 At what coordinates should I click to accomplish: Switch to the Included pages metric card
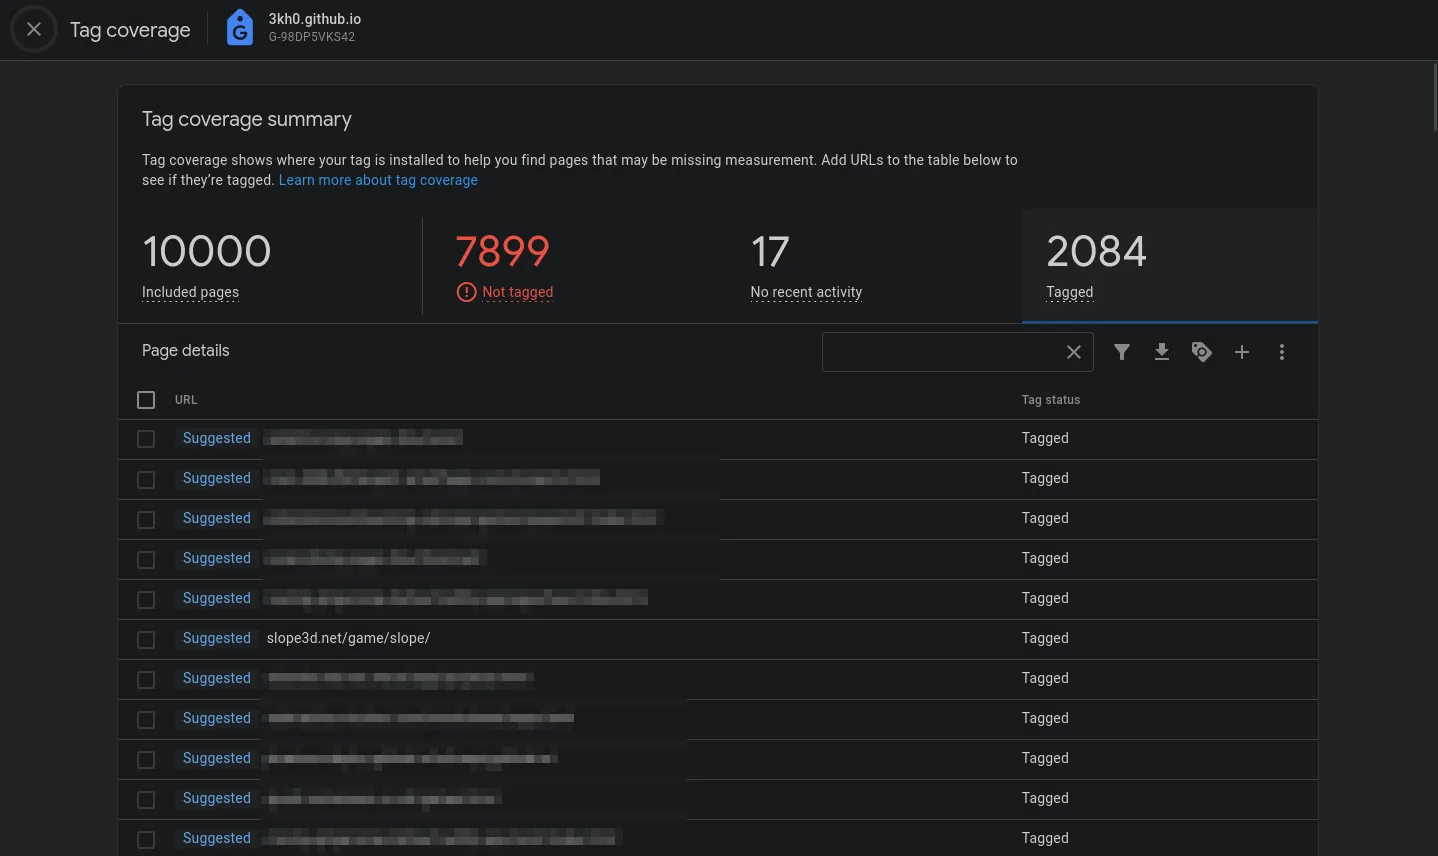pyautogui.click(x=207, y=265)
